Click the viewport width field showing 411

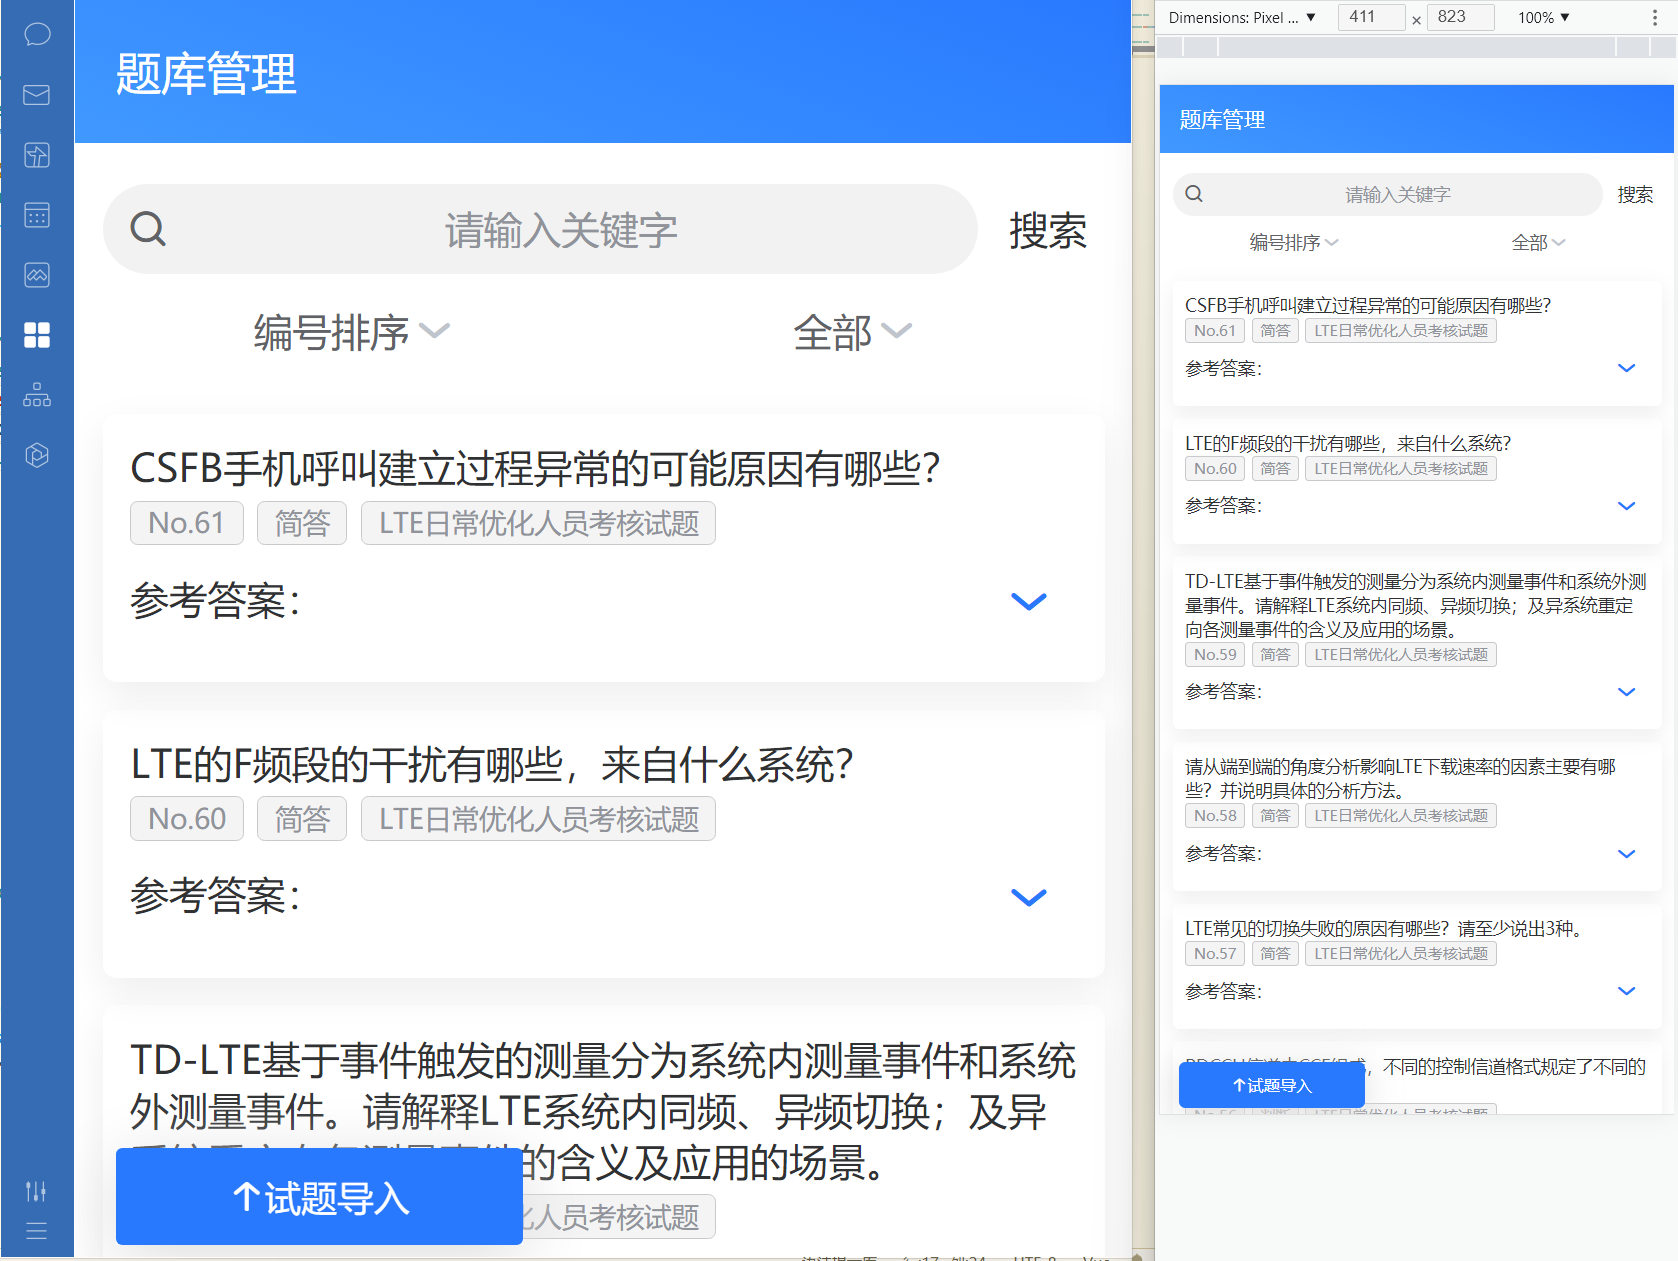(1370, 17)
